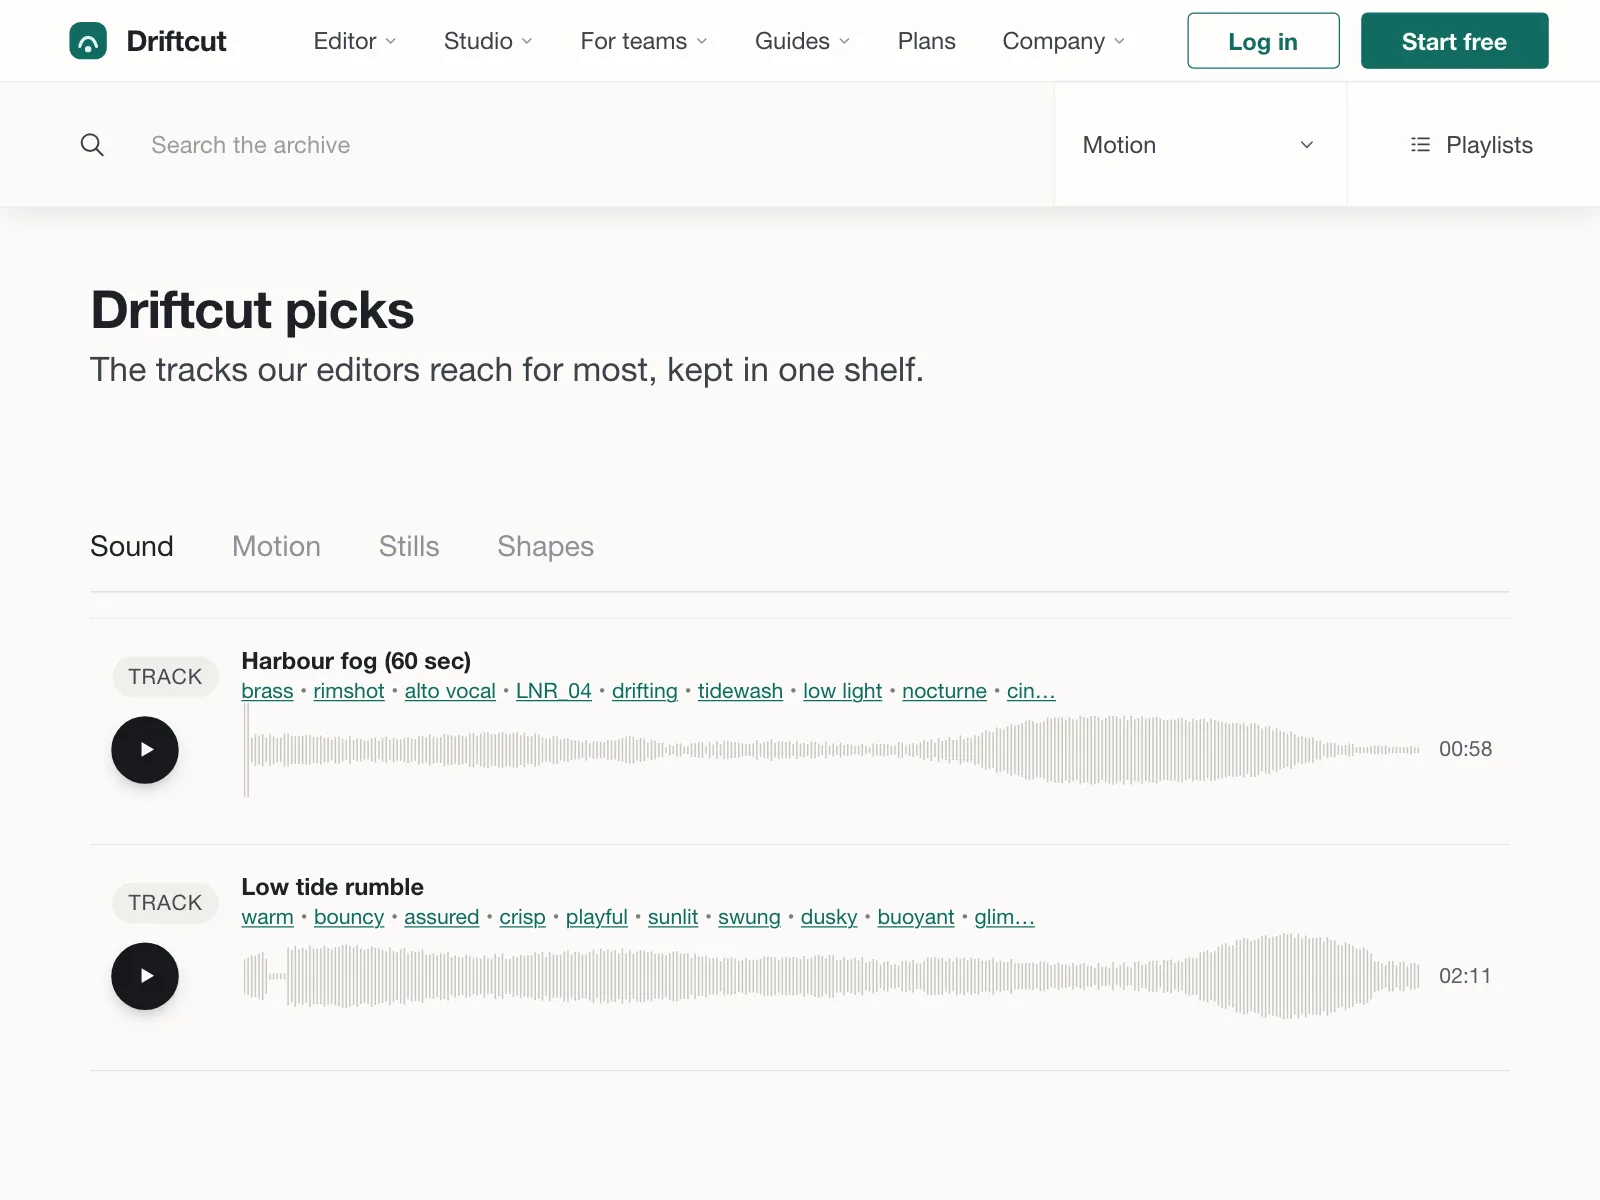This screenshot has height=1200, width=1600.
Task: Click the rimshot tag
Action: (x=349, y=691)
